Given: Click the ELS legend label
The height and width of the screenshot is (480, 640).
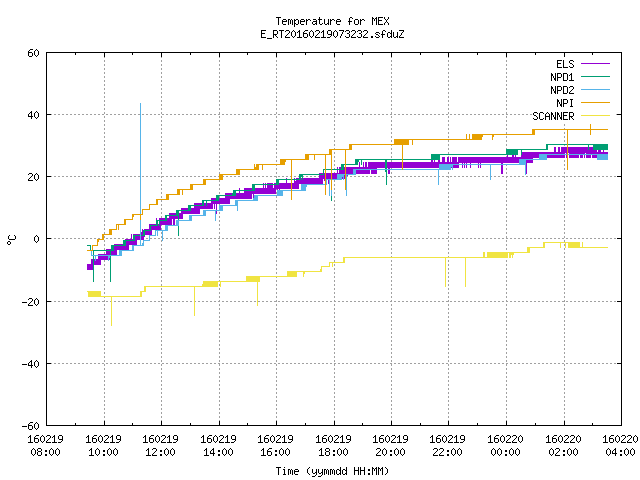Looking at the screenshot, I should [565, 64].
